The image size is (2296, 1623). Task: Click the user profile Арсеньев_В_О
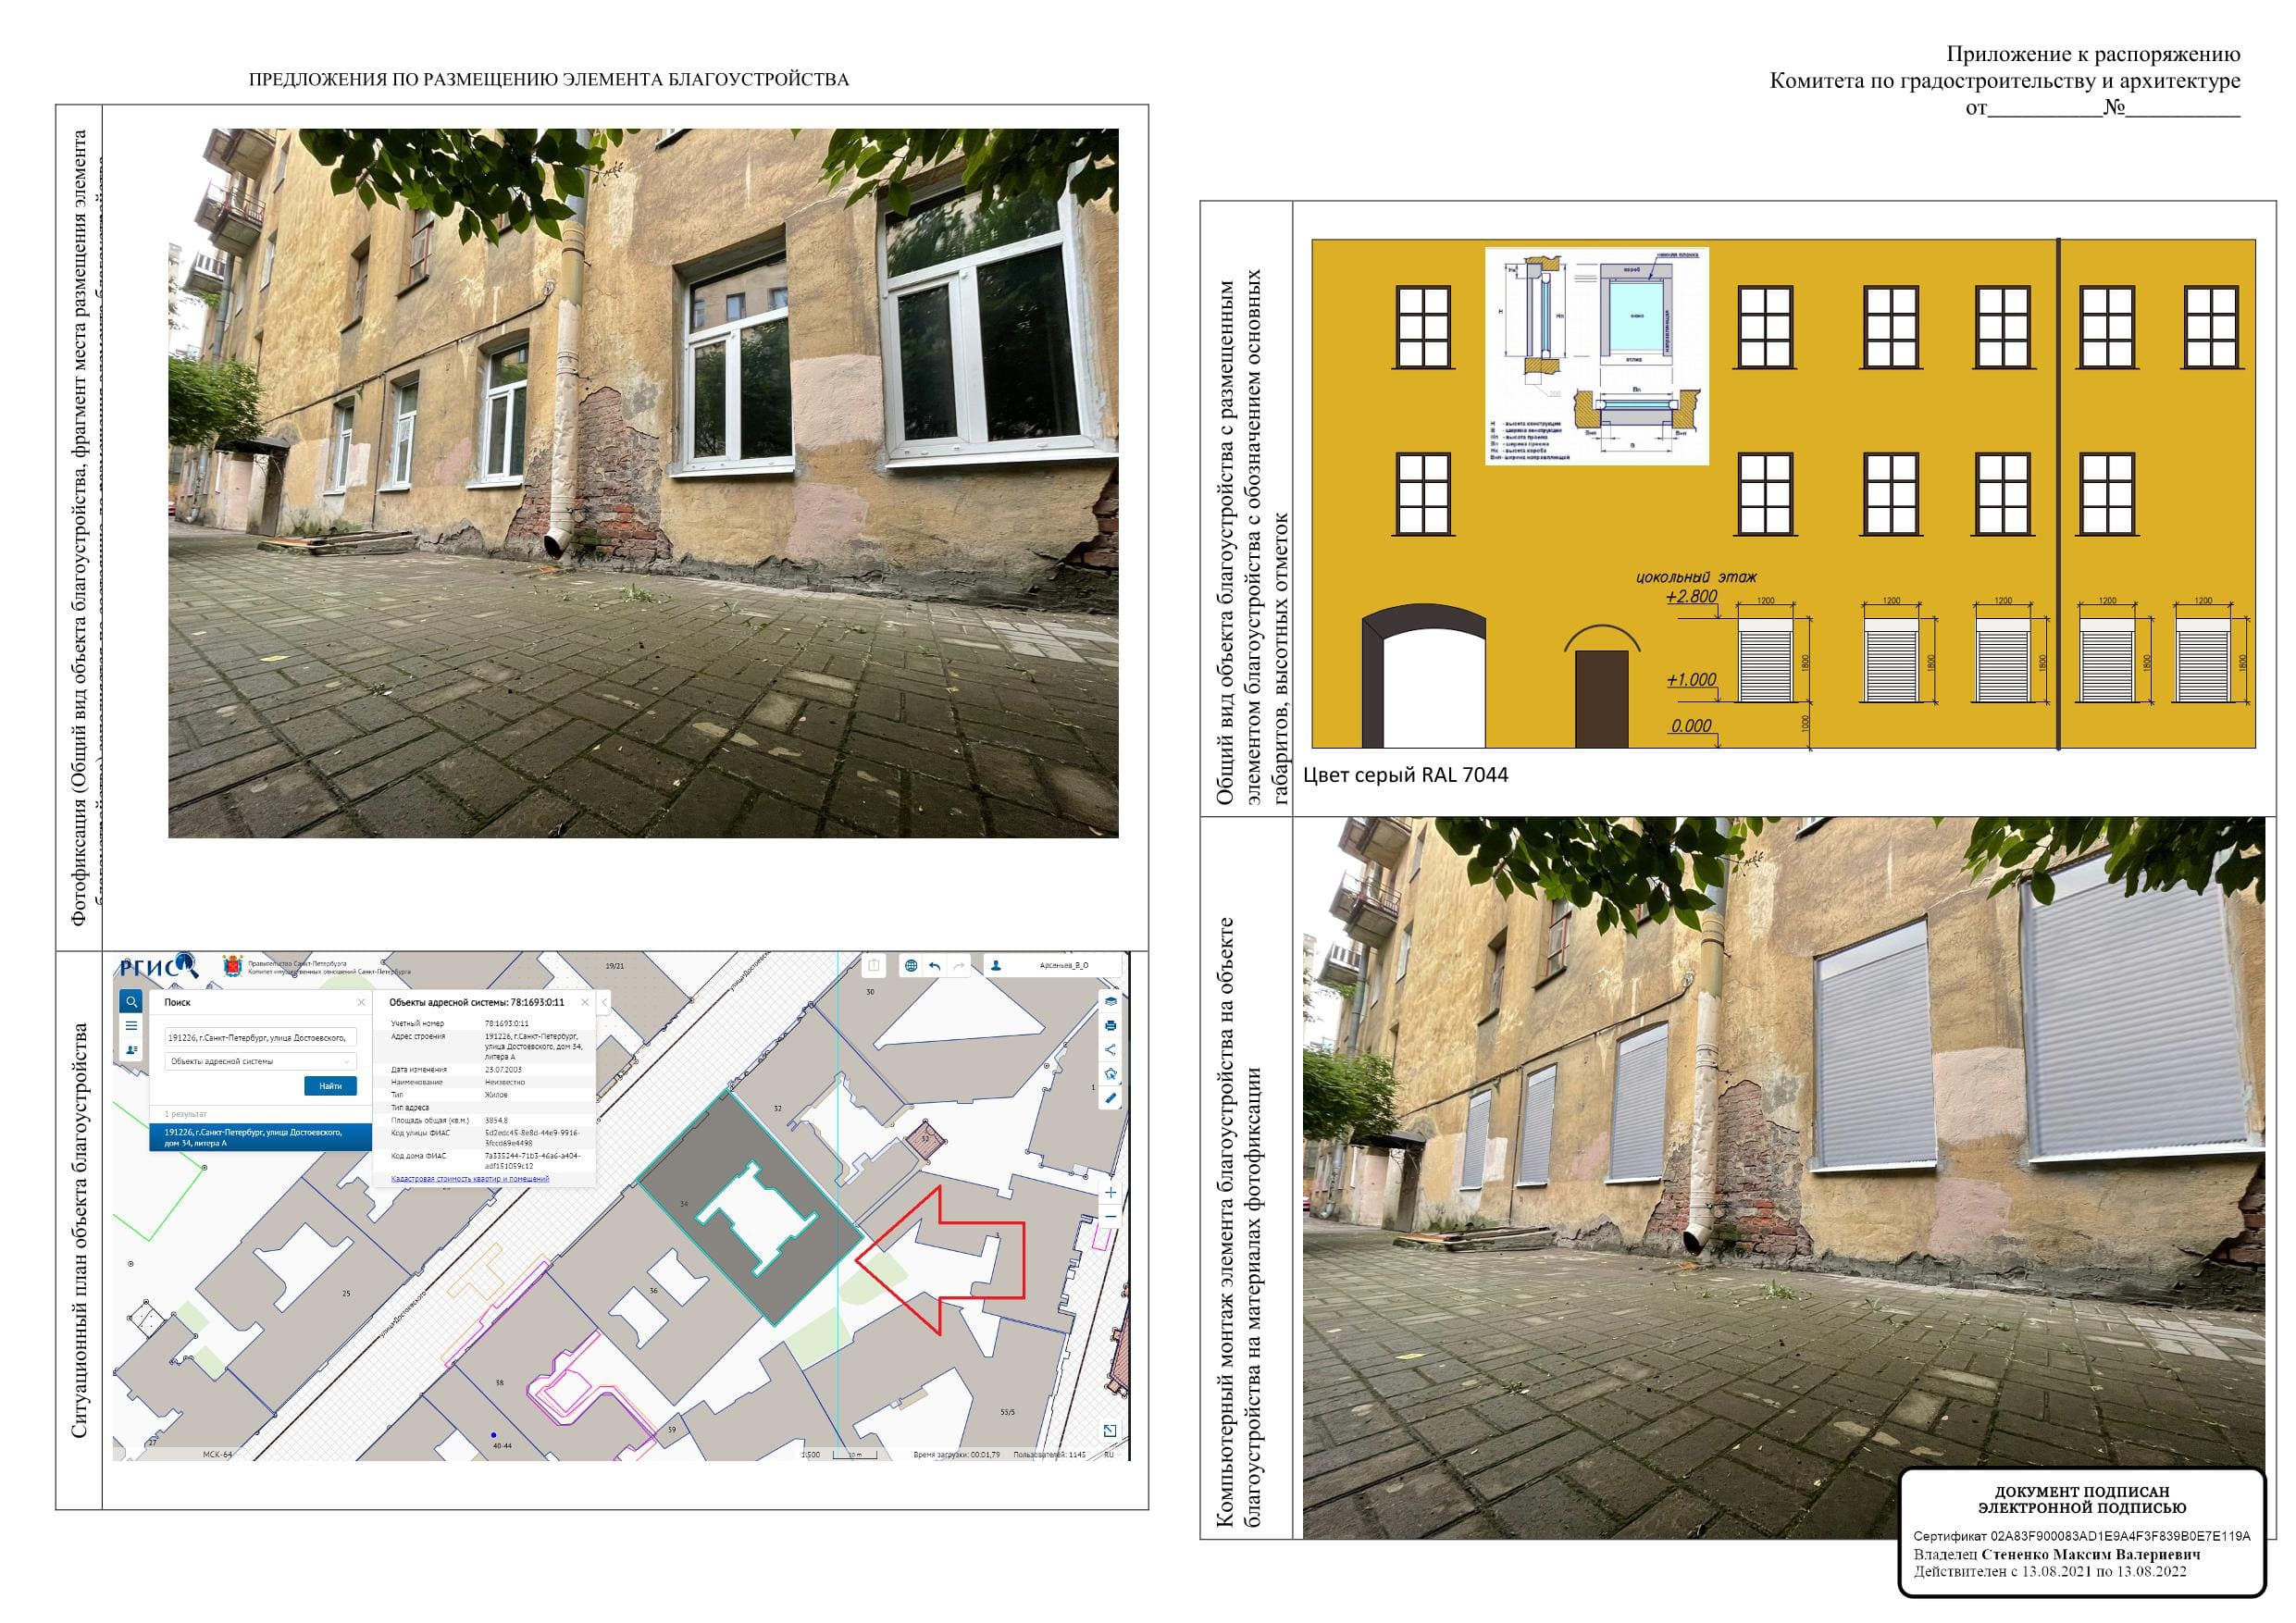click(1052, 965)
